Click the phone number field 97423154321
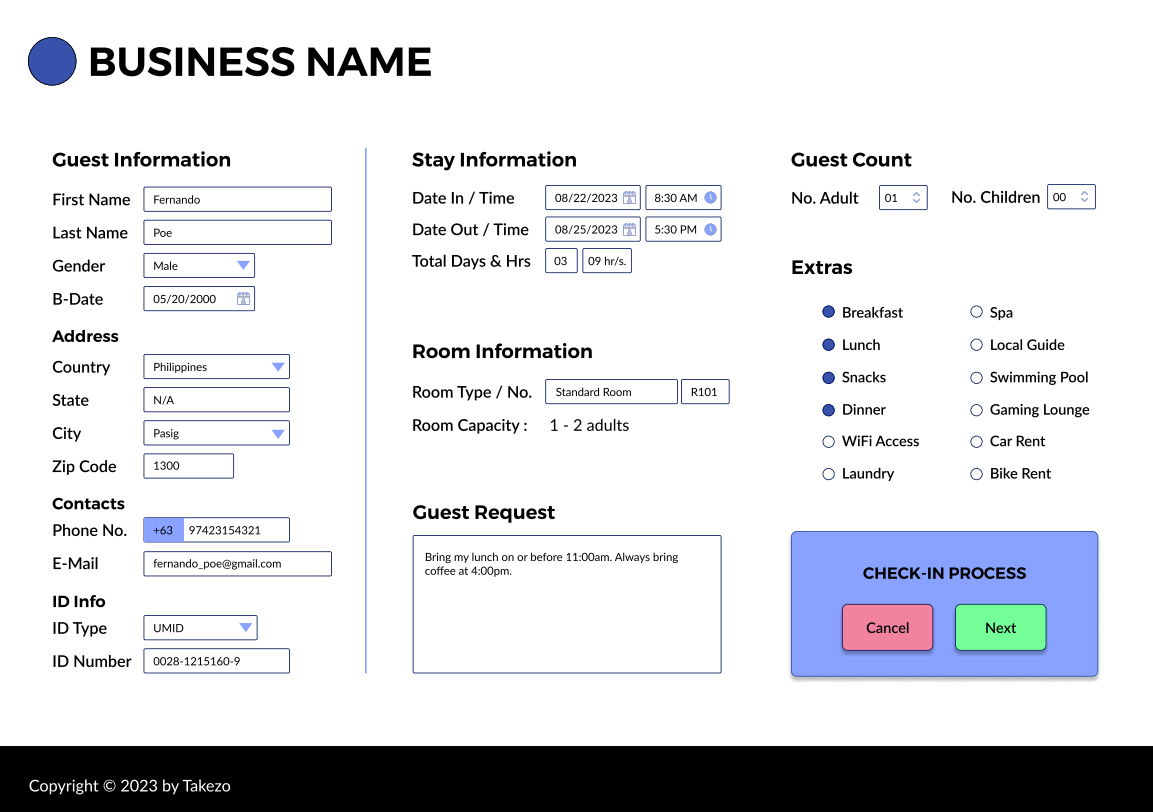 236,530
